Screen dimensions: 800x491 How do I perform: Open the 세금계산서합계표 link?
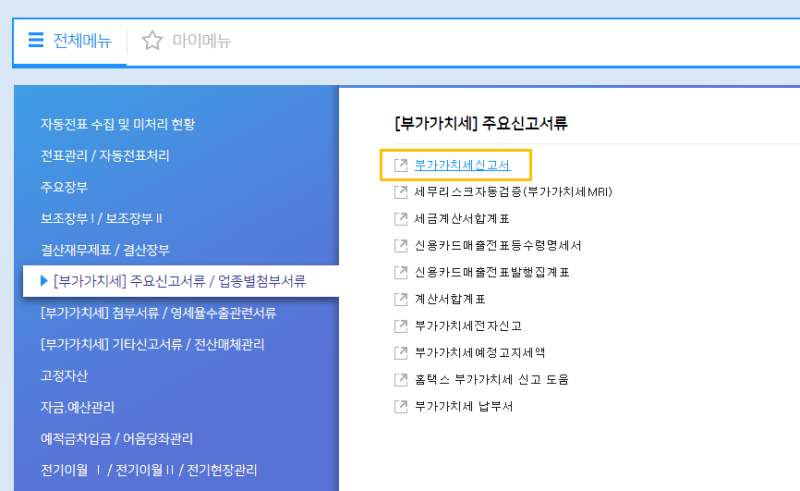[x=462, y=219]
